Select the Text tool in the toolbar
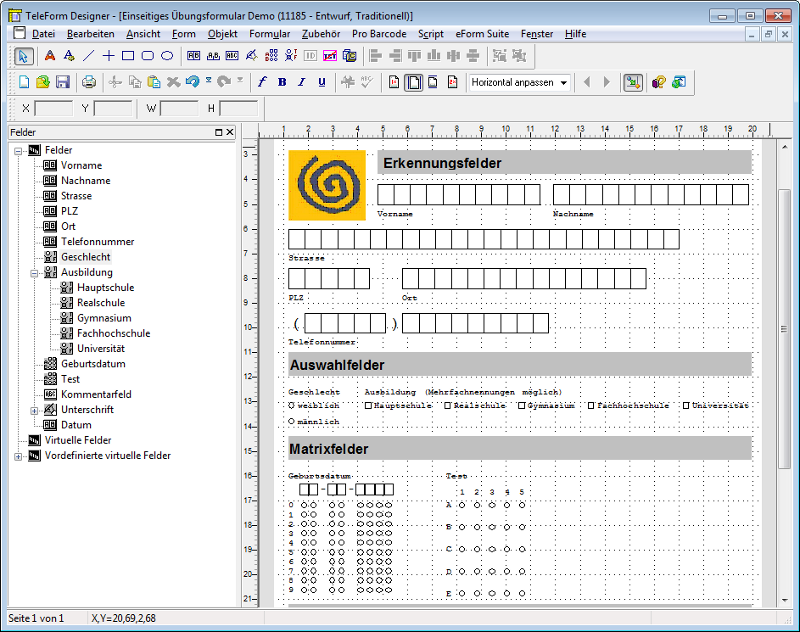The height and width of the screenshot is (632, 800). [48, 56]
